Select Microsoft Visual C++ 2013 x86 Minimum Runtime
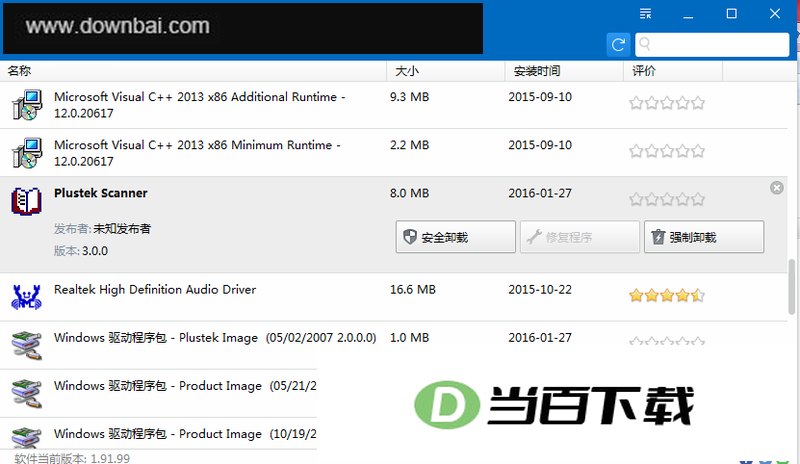The height and width of the screenshot is (464, 800). tap(197, 153)
